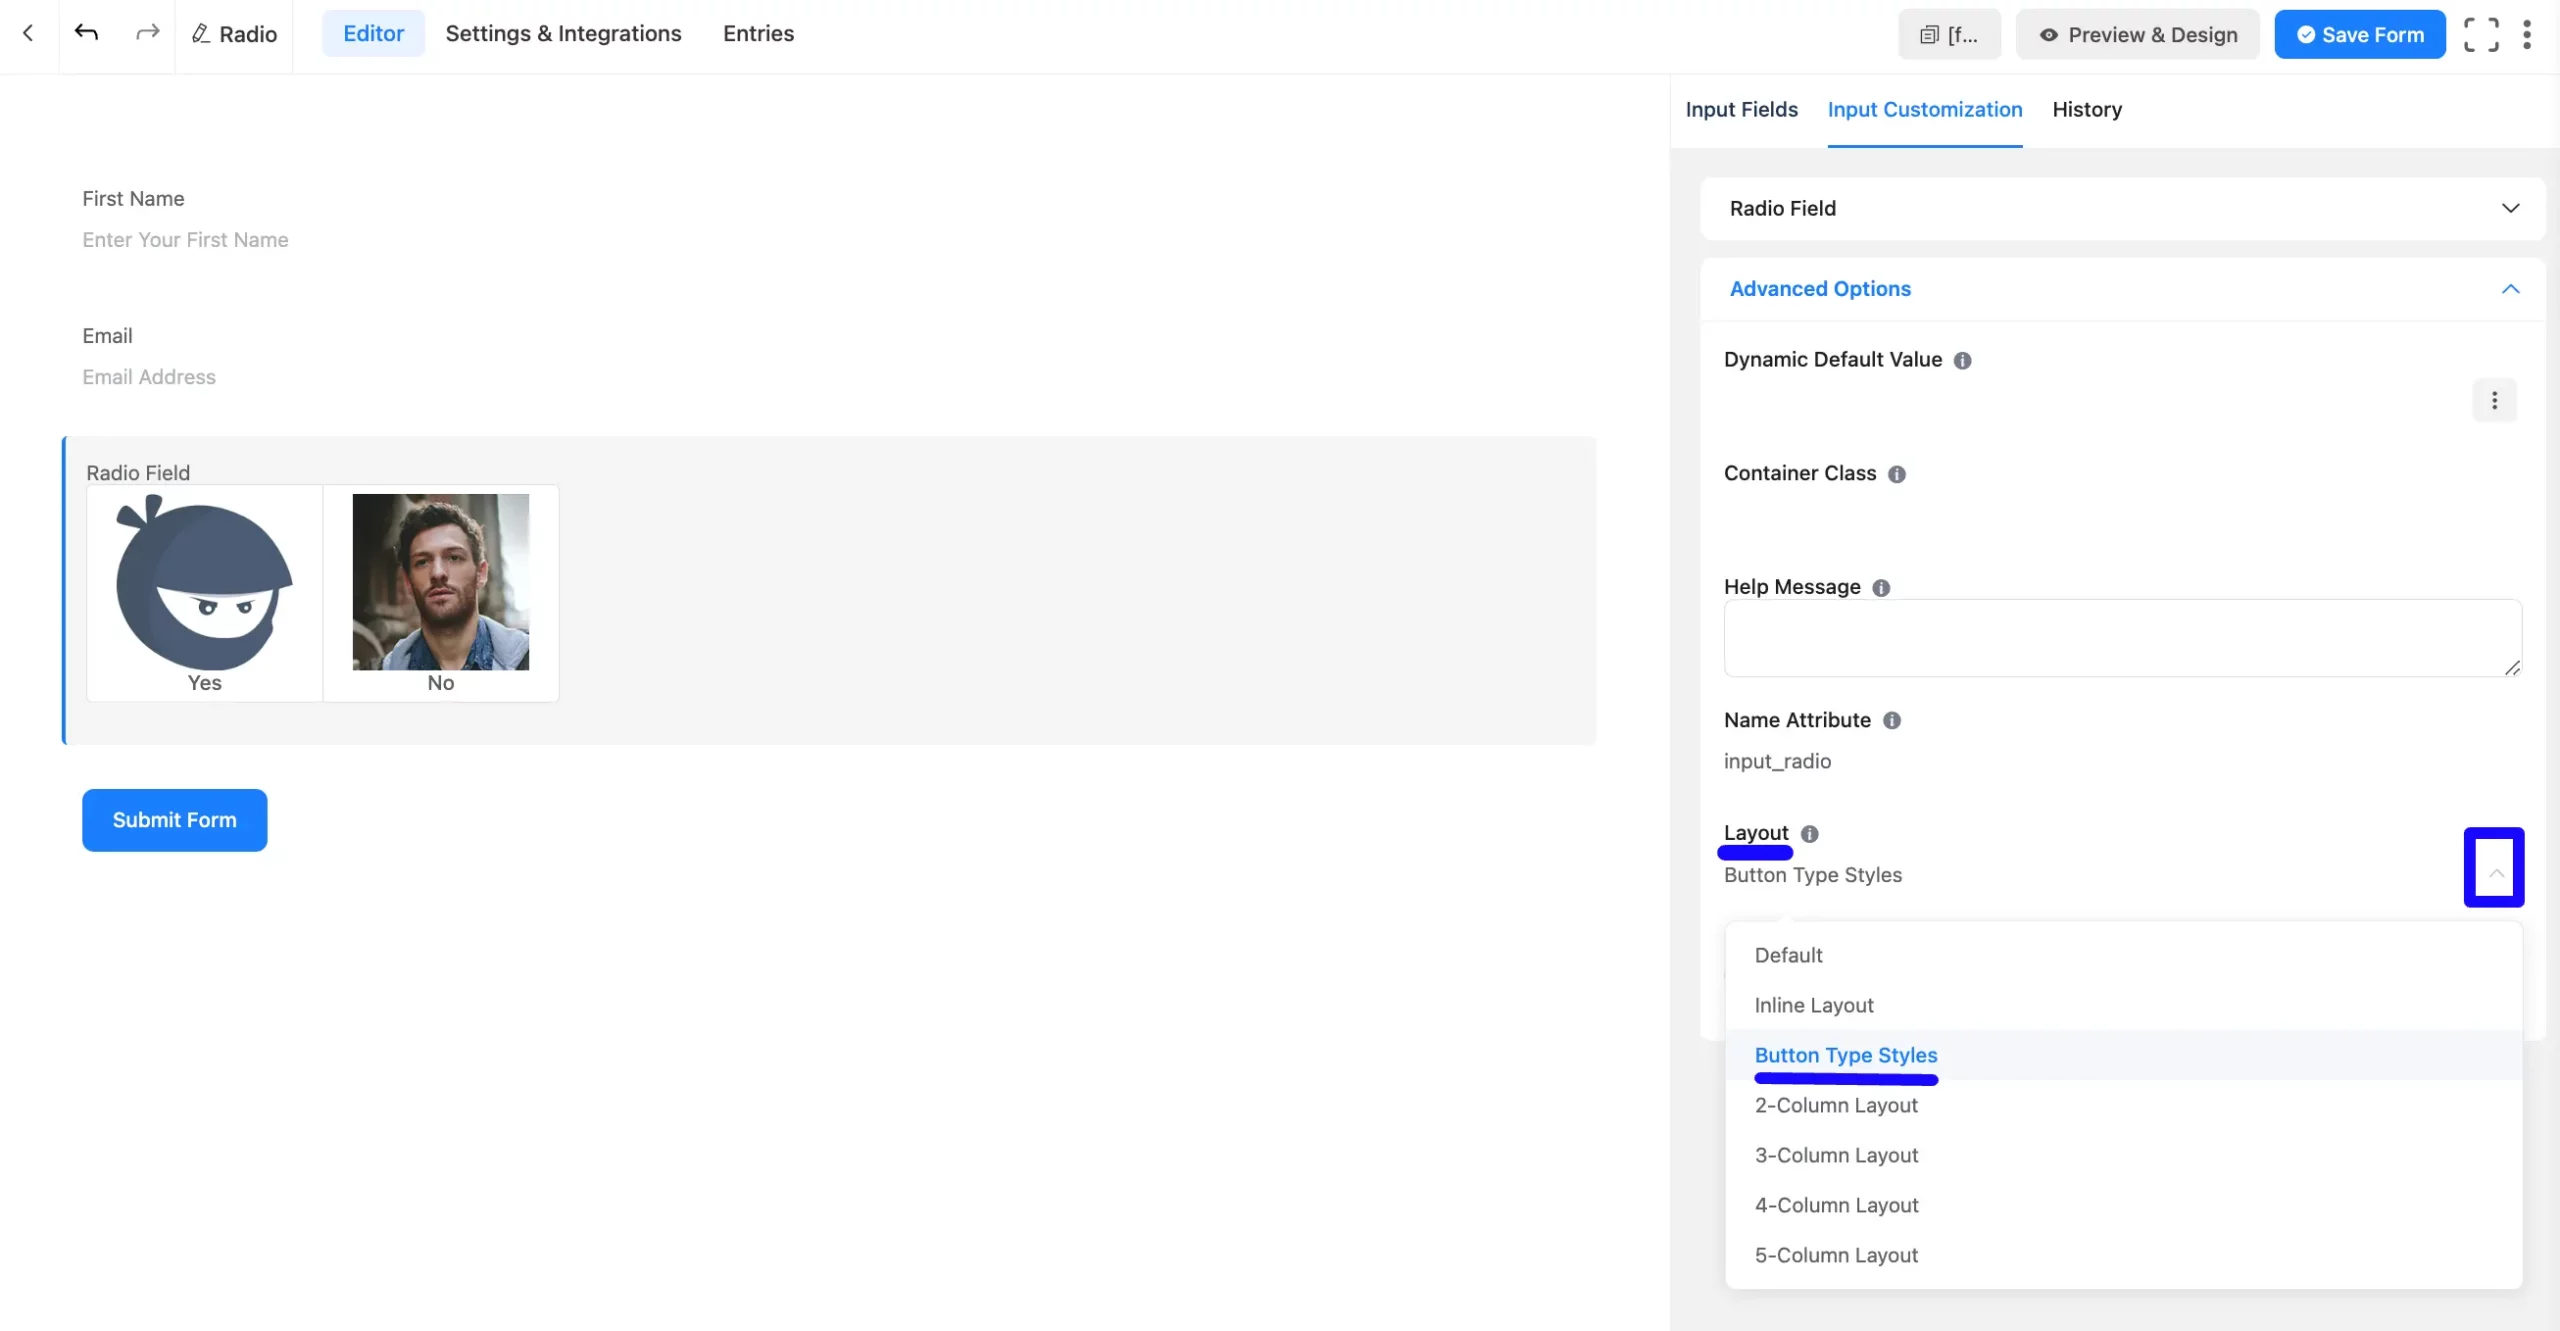Viewport: 2560px width, 1331px height.
Task: Expand the Radio Field section
Action: pos(2510,208)
